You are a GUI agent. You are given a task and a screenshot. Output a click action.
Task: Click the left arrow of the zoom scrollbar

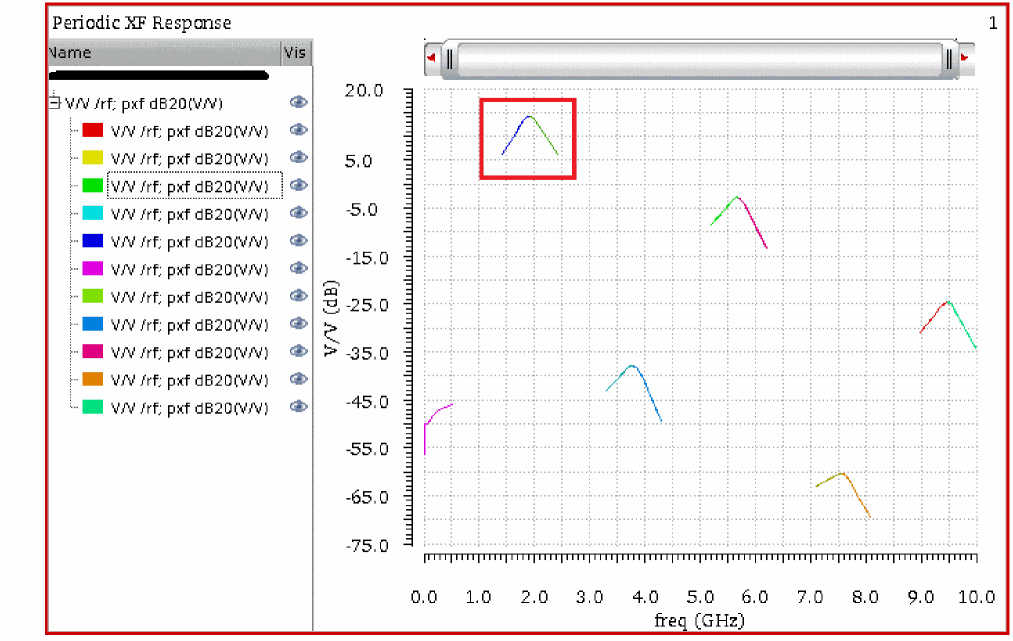point(431,58)
